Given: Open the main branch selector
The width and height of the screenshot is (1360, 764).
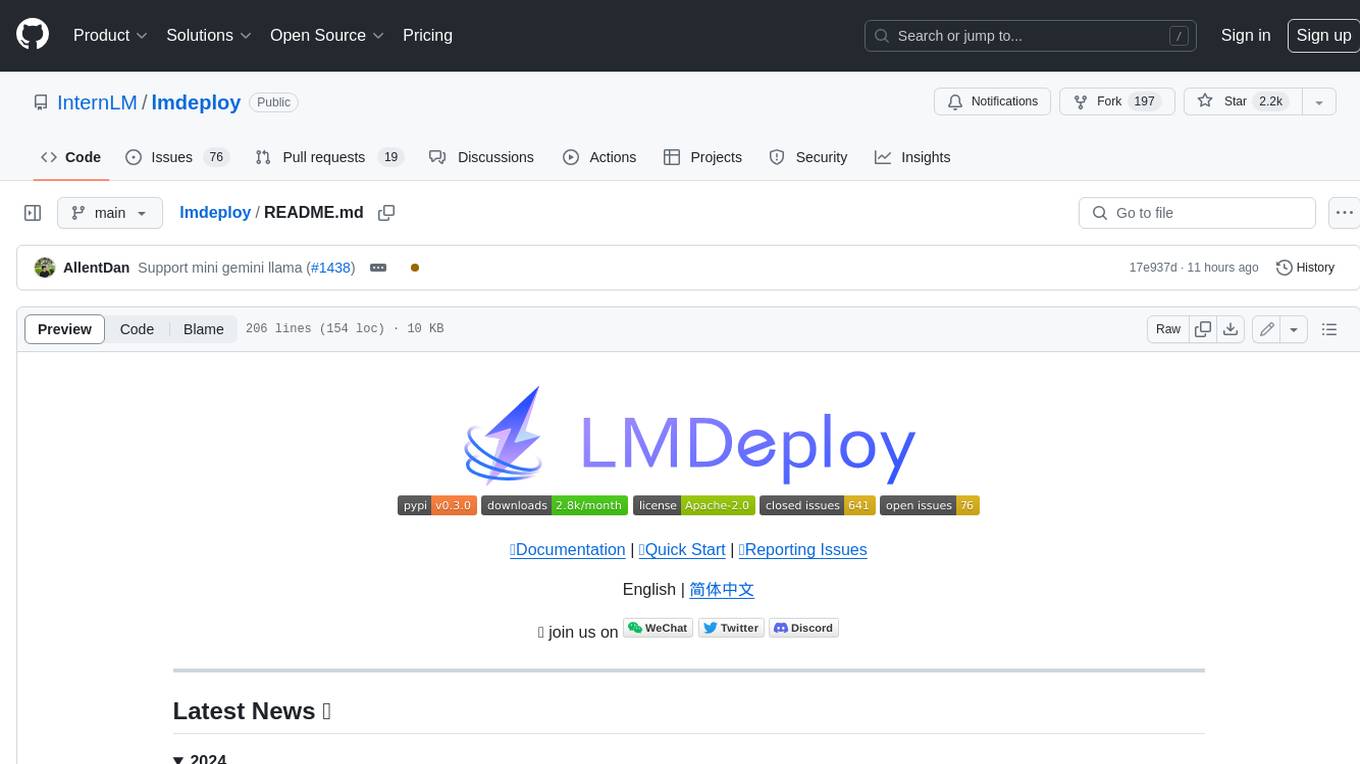Looking at the screenshot, I should 109,213.
